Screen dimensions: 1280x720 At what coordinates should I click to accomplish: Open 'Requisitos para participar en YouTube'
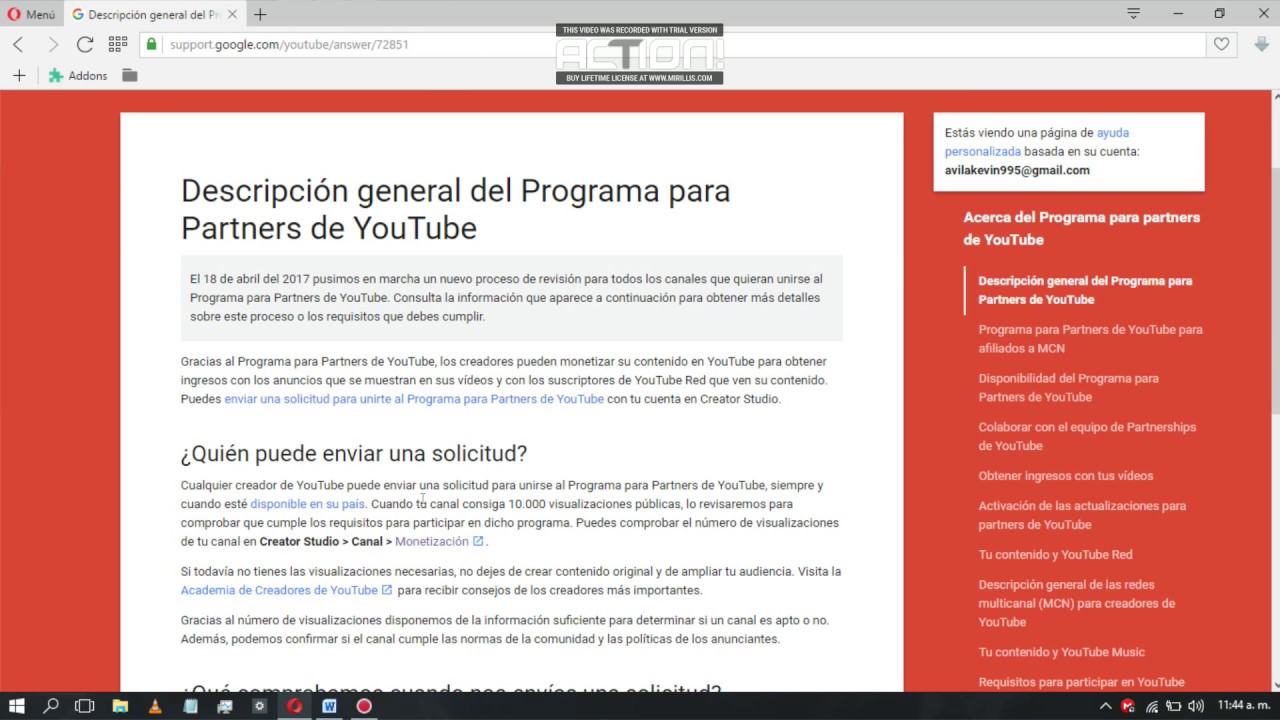[1081, 682]
